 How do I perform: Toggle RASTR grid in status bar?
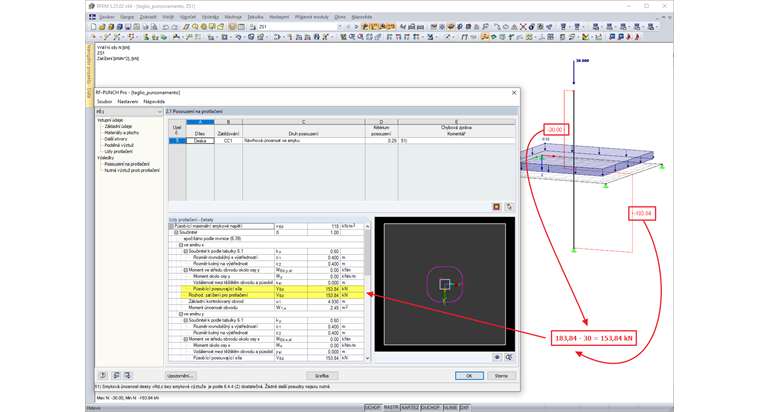[391, 408]
